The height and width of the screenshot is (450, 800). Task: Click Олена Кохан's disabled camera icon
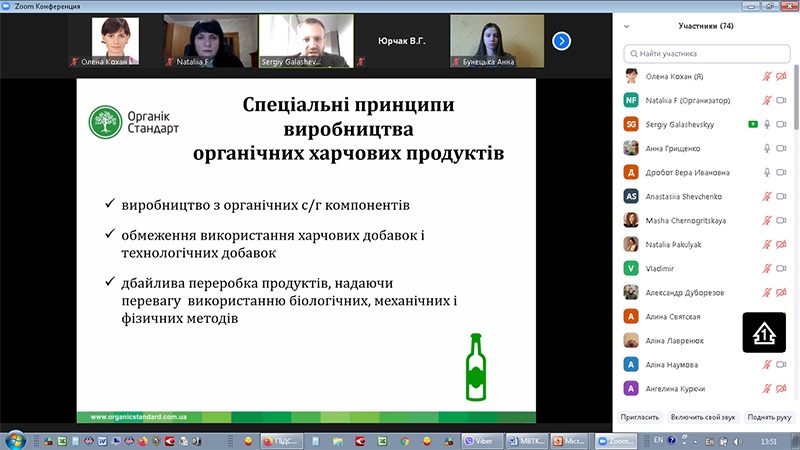pyautogui.click(x=781, y=77)
